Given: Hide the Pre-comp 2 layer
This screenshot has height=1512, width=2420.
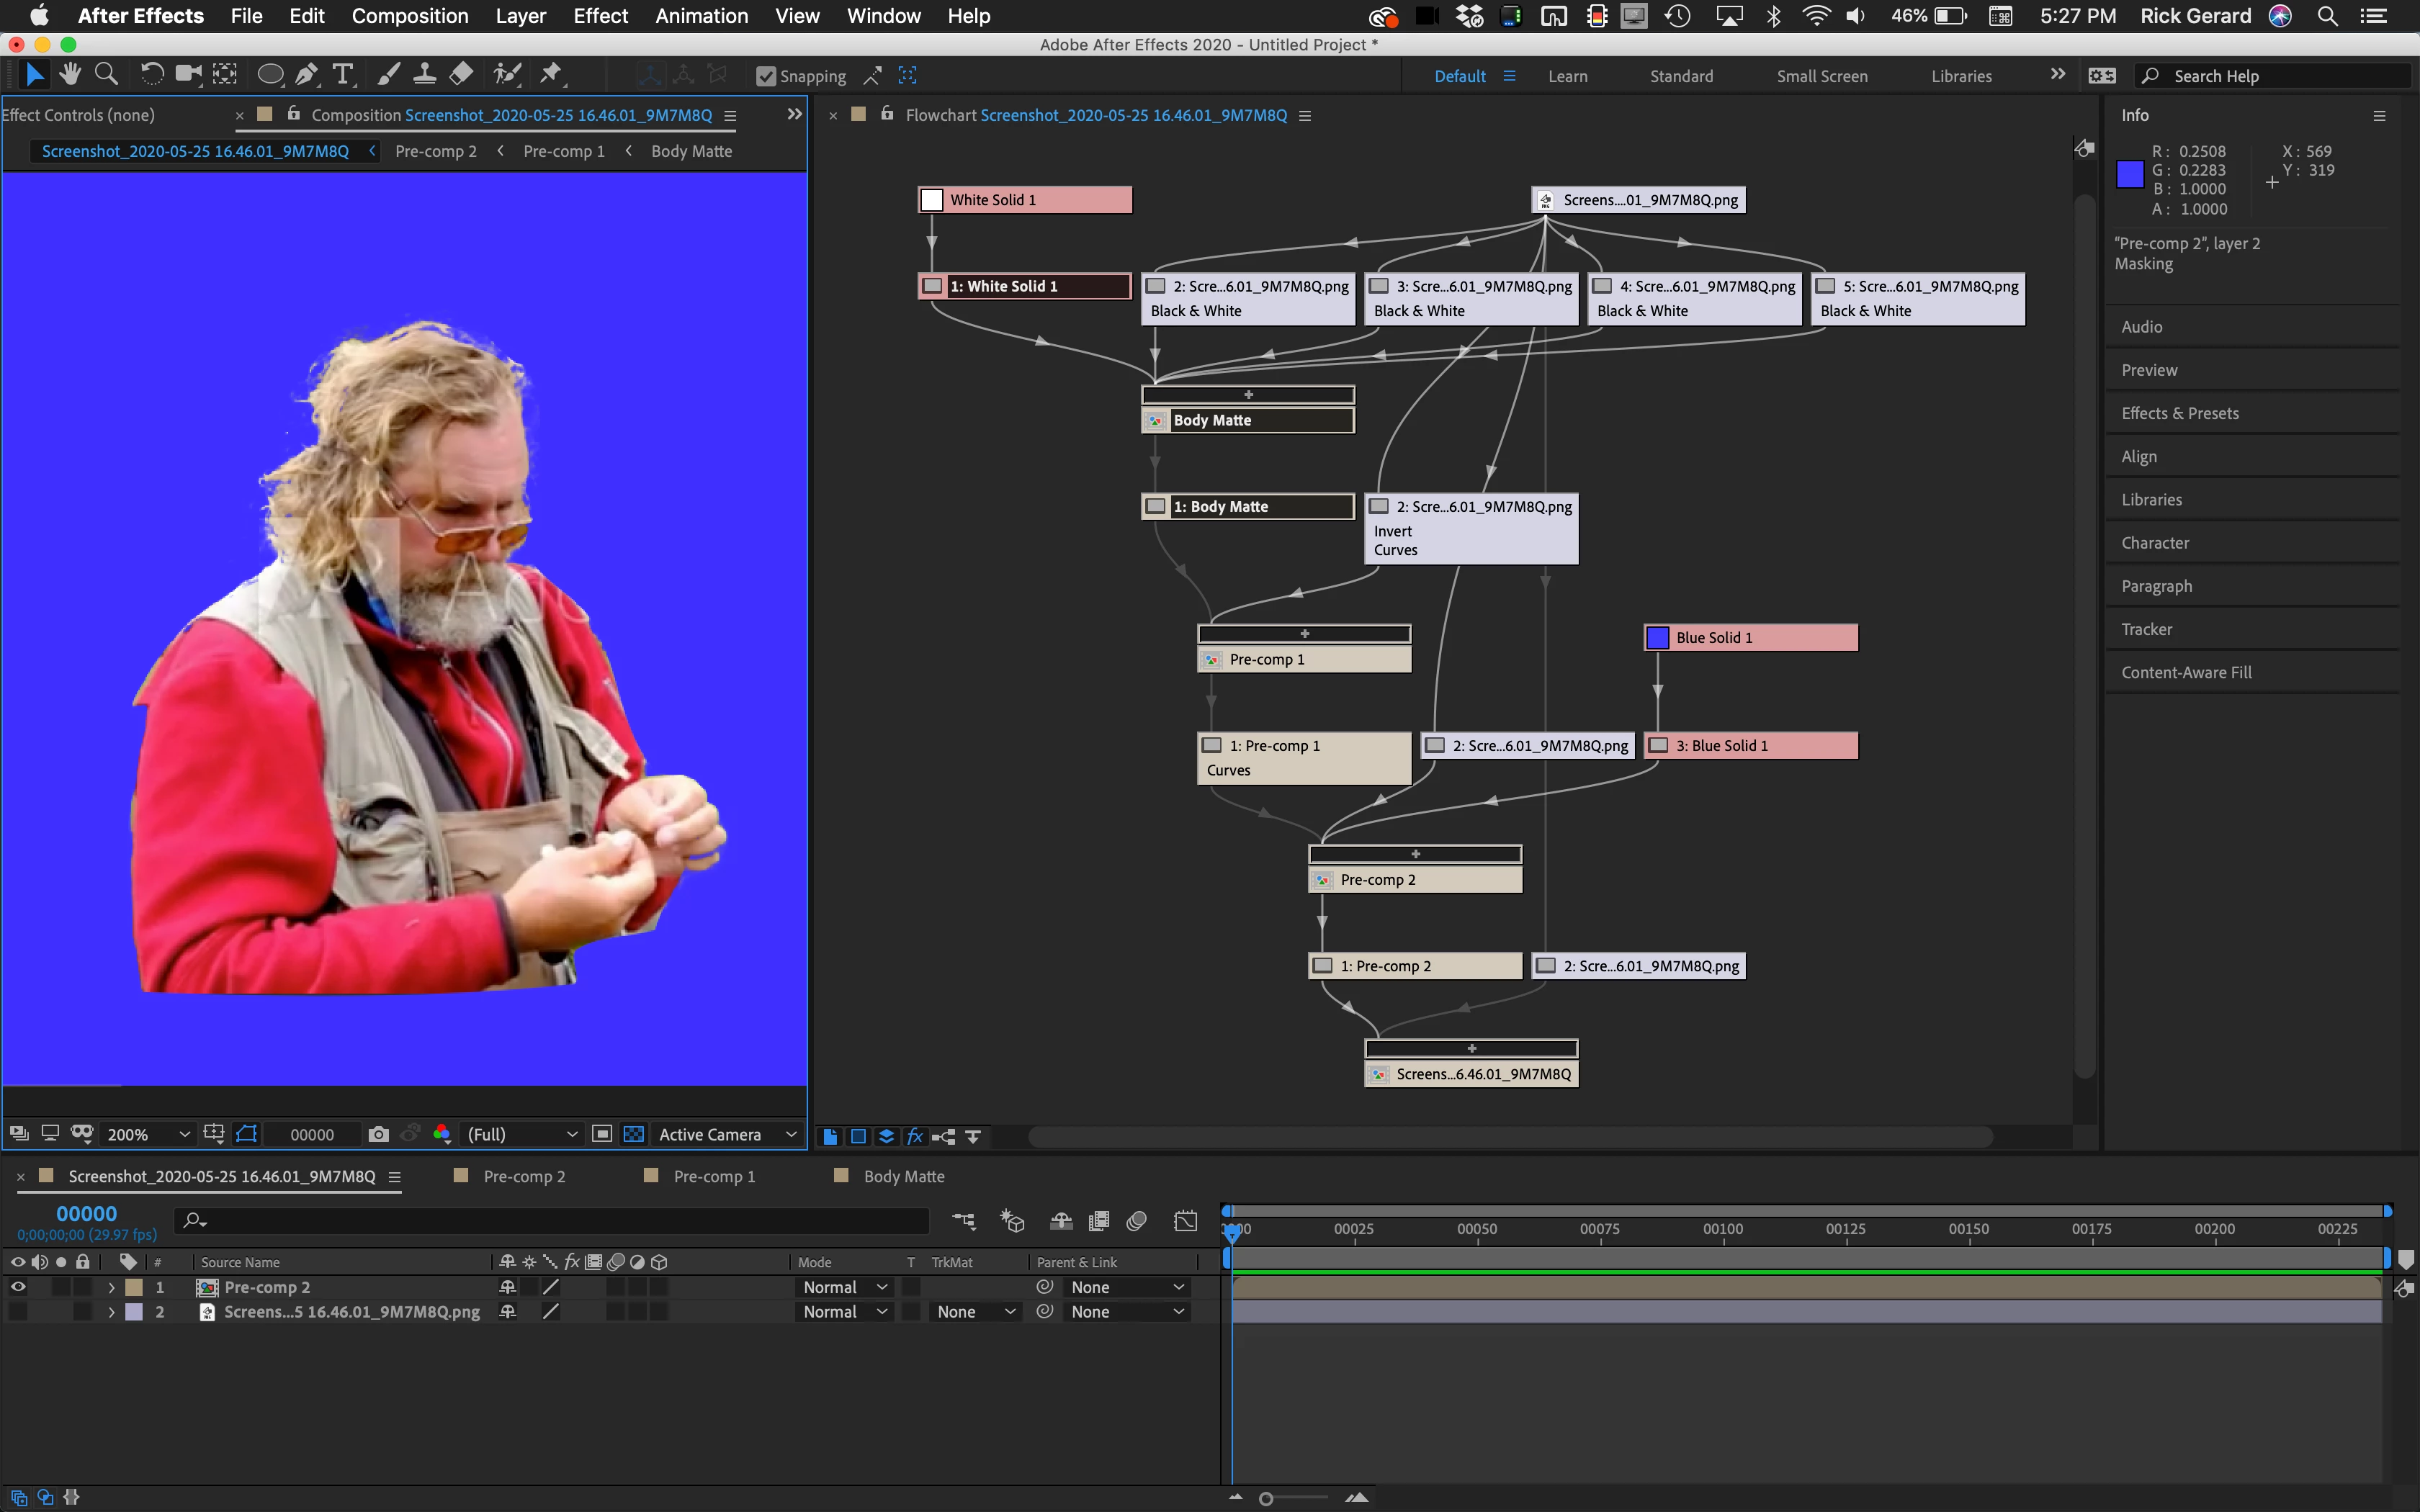Looking at the screenshot, I should click(x=18, y=1287).
